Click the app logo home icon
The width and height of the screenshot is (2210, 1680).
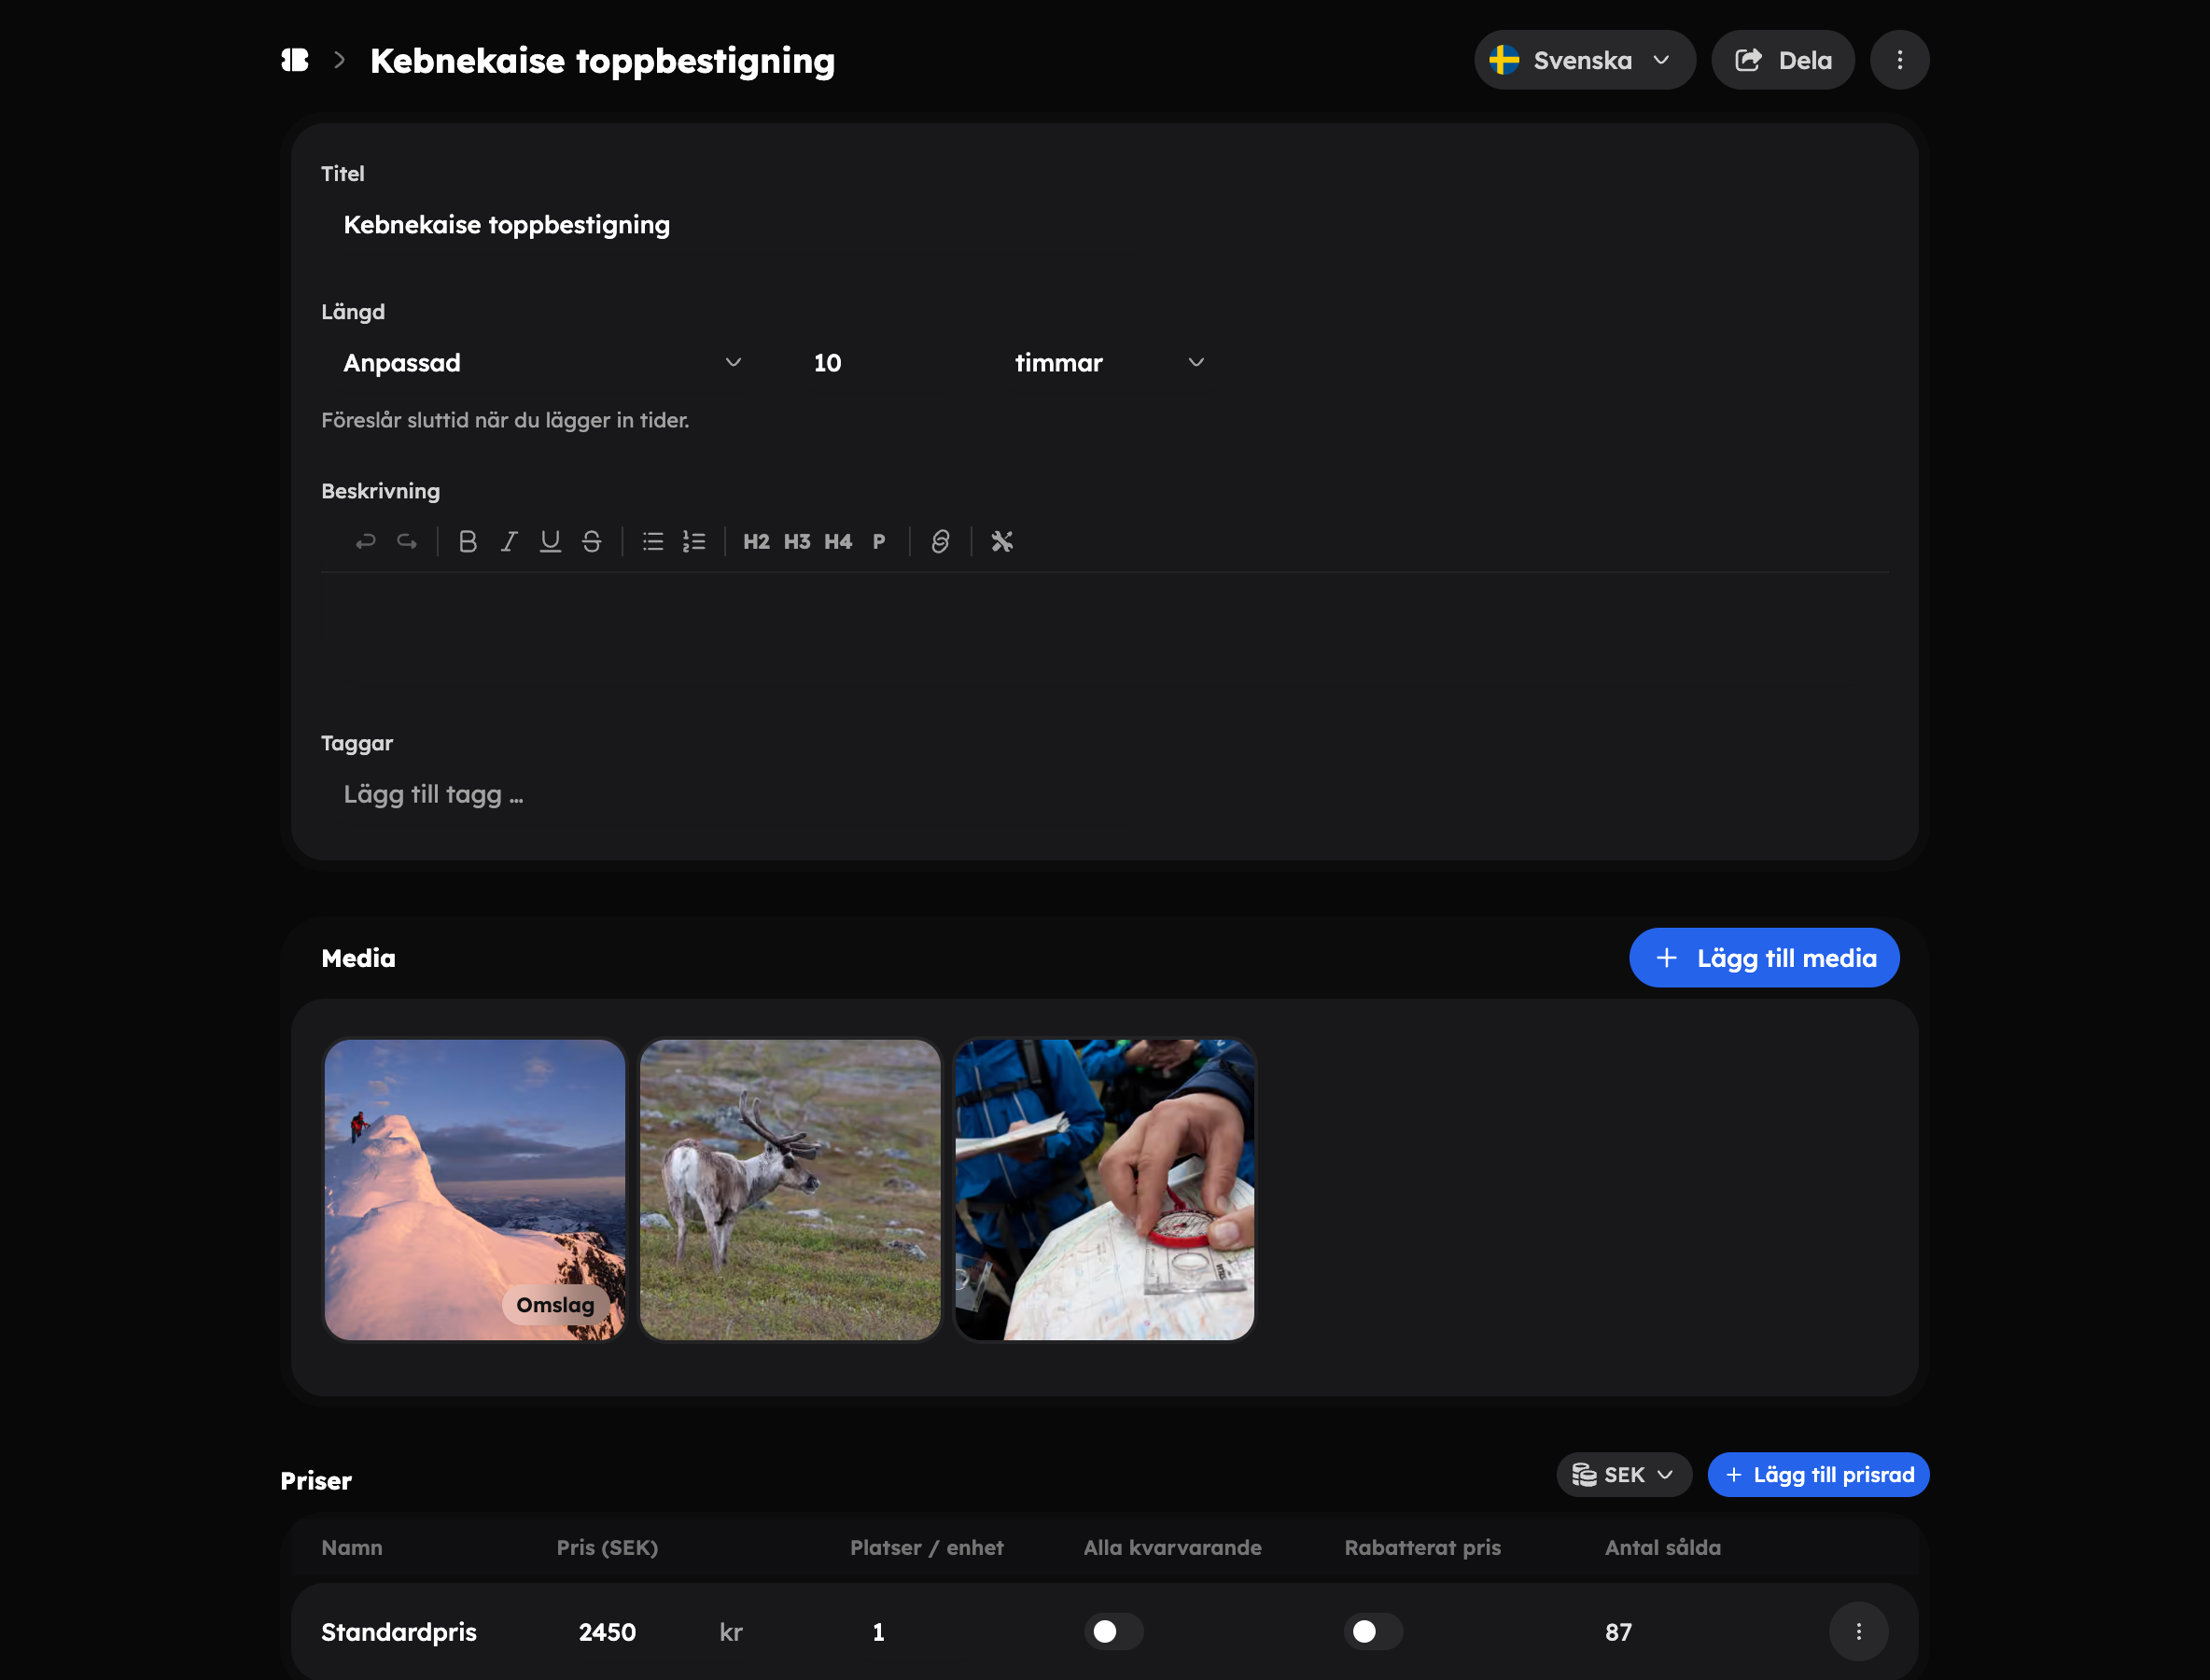tap(295, 60)
